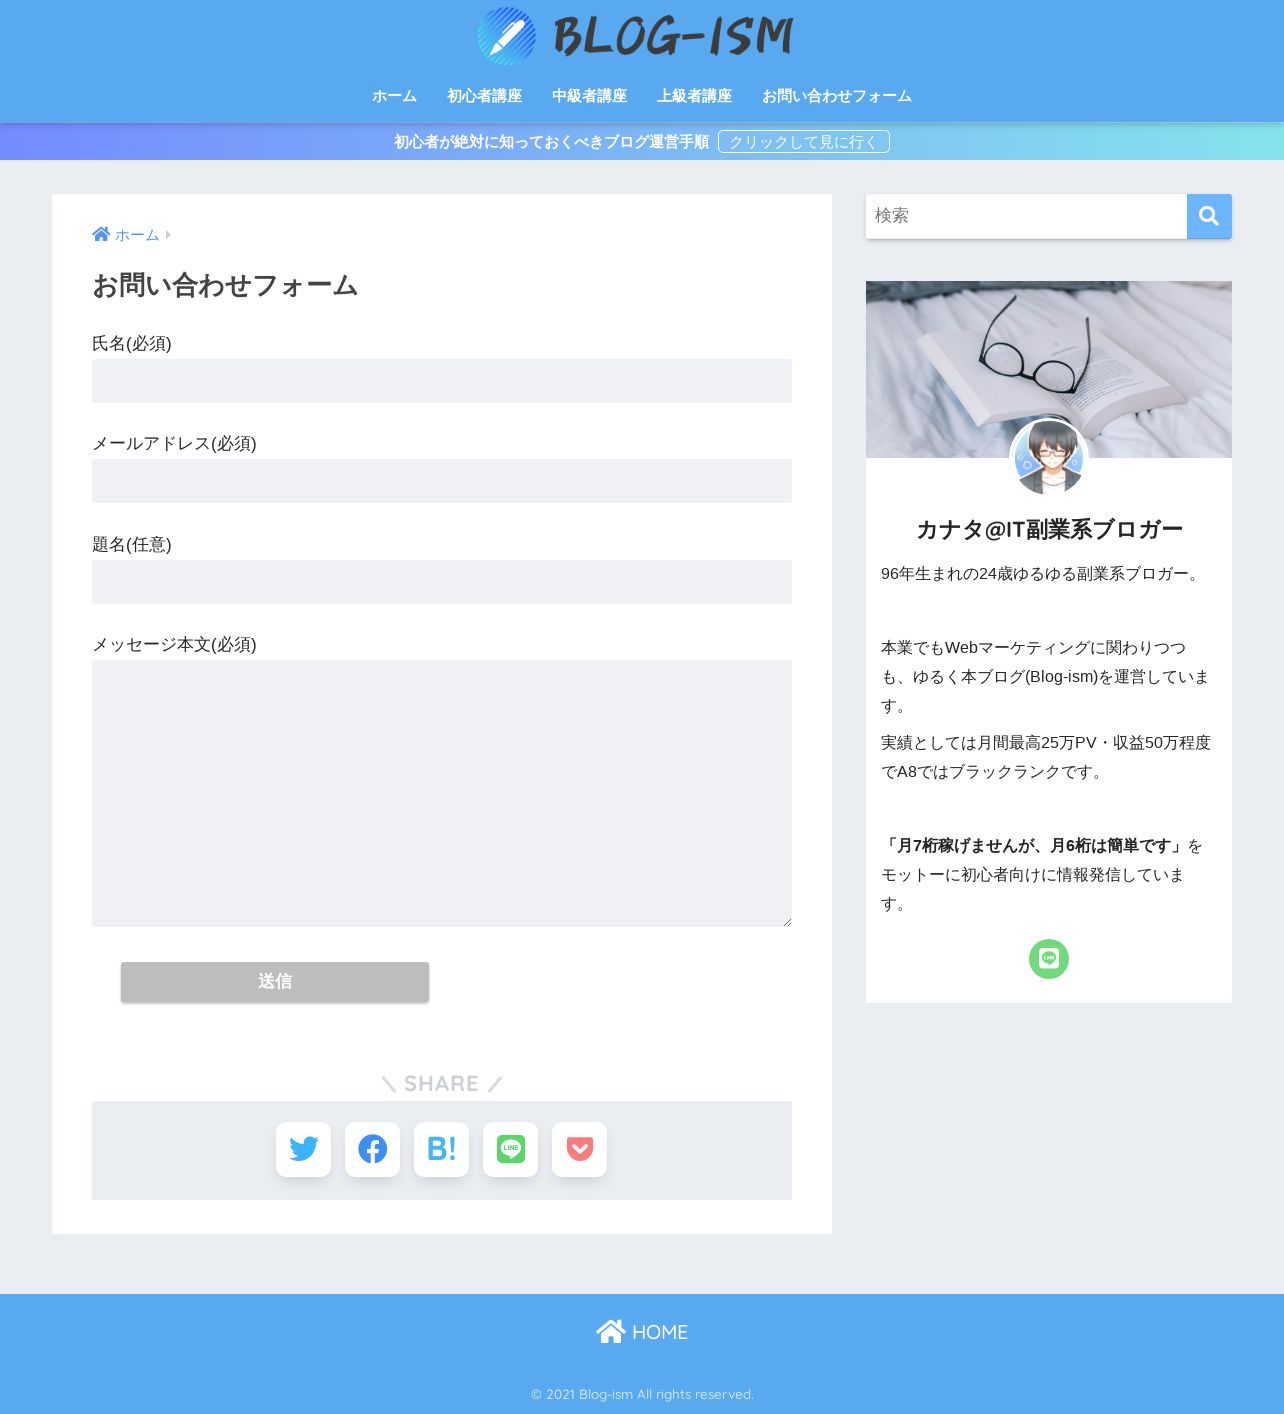Click the © 2021 Blog-ism copyright text
The width and height of the screenshot is (1284, 1414).
tap(642, 1394)
